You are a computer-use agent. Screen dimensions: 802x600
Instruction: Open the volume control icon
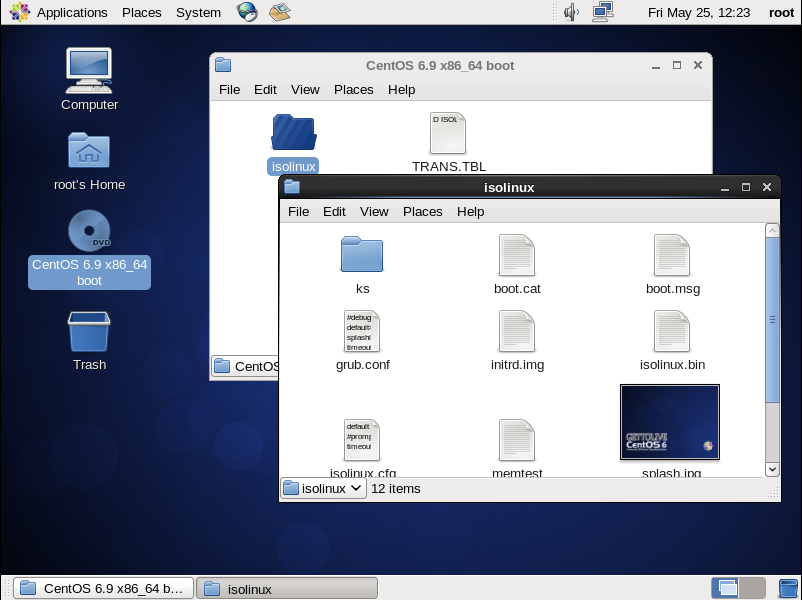click(571, 12)
